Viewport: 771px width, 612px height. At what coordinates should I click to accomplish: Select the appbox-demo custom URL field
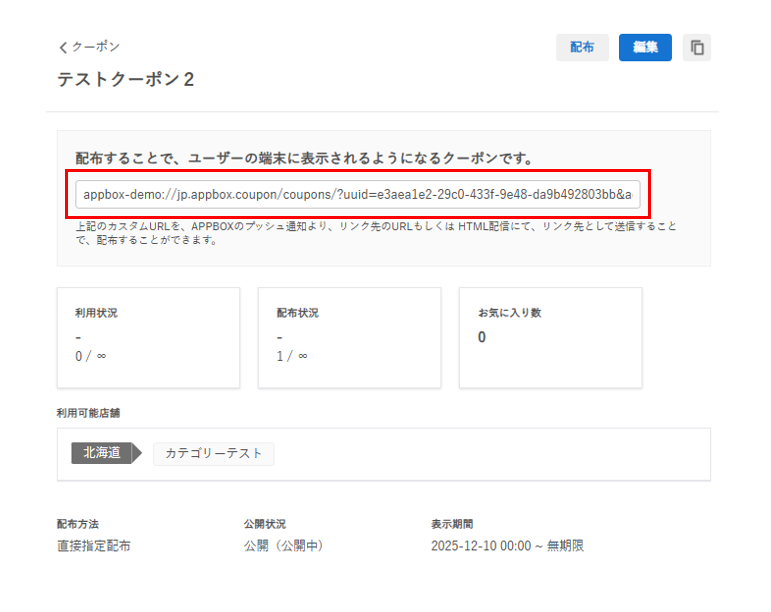358,194
